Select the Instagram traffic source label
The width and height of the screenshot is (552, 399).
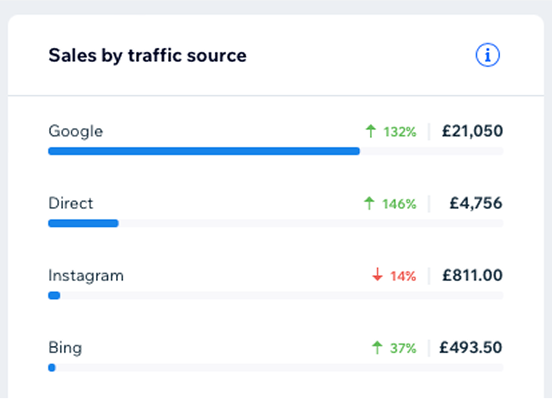tap(86, 276)
